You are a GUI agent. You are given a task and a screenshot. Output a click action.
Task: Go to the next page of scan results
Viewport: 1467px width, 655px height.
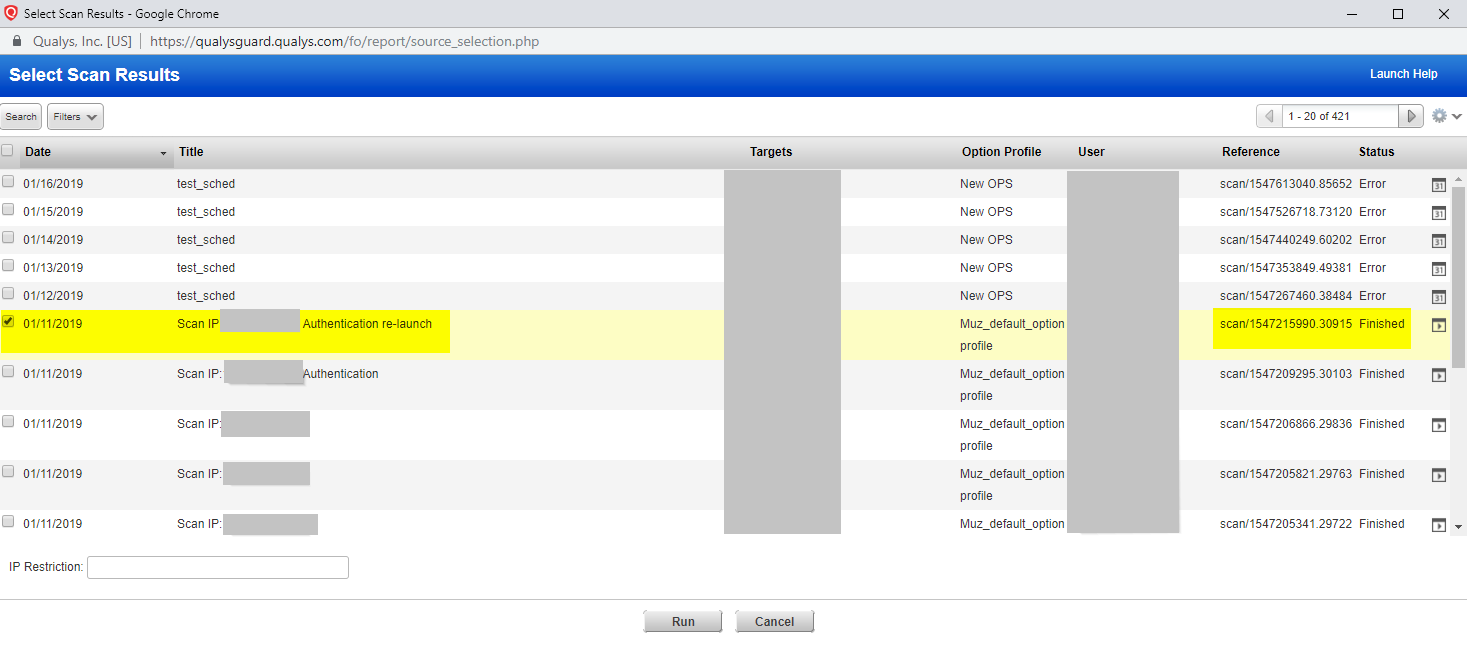1410,116
